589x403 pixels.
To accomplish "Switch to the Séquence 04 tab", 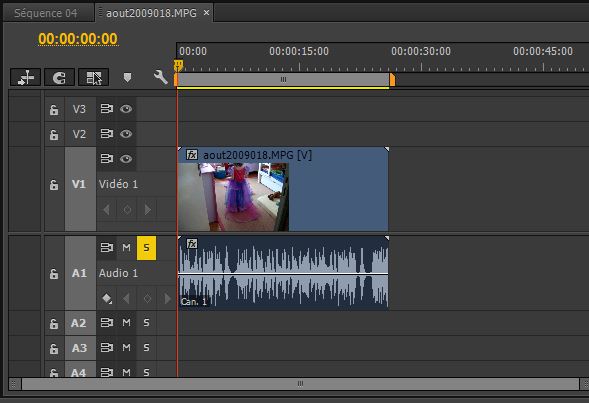I will pos(45,14).
